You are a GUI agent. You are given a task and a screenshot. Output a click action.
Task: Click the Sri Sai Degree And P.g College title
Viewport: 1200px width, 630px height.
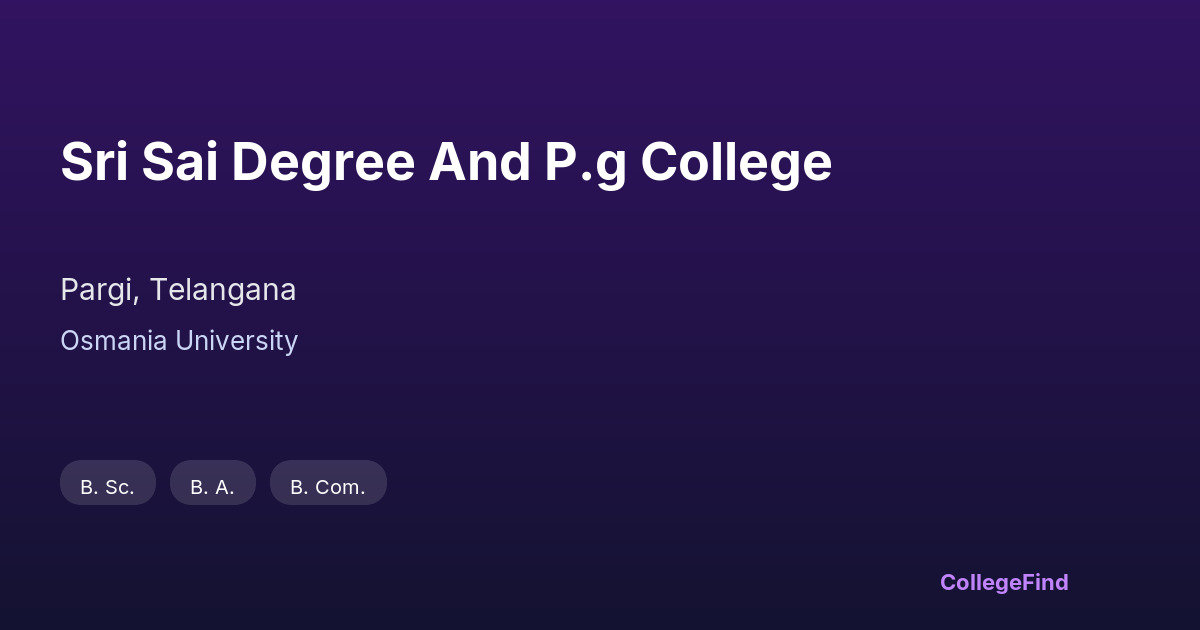[x=446, y=162]
